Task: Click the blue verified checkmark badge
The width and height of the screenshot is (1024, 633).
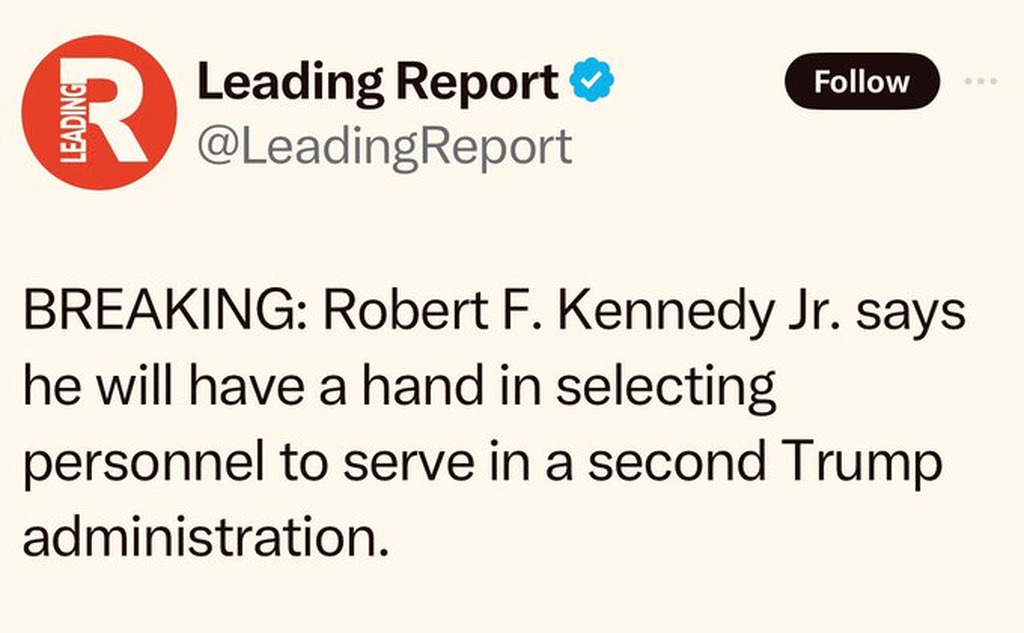Action: click(592, 80)
